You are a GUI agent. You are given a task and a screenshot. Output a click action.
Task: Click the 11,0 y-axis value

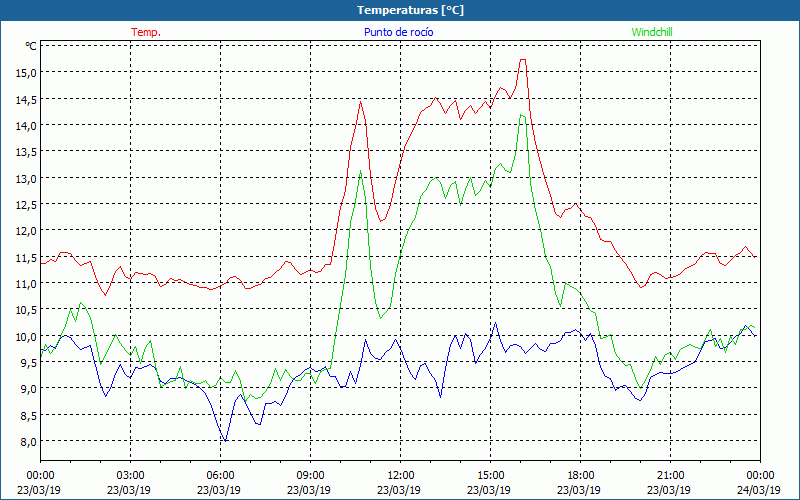click(x=26, y=283)
